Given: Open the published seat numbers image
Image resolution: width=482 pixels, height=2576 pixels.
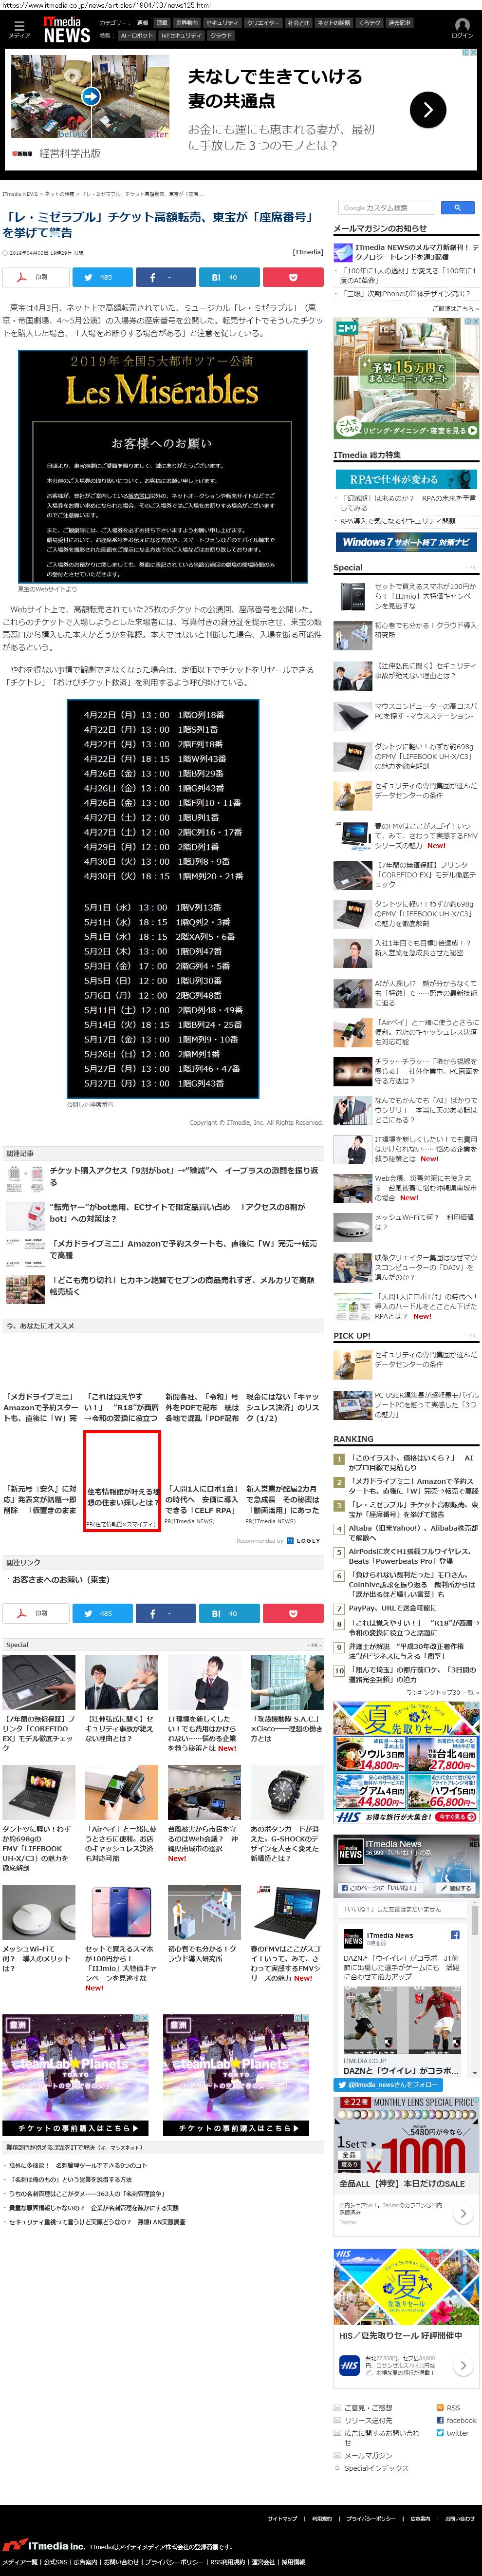Looking at the screenshot, I should tap(163, 898).
